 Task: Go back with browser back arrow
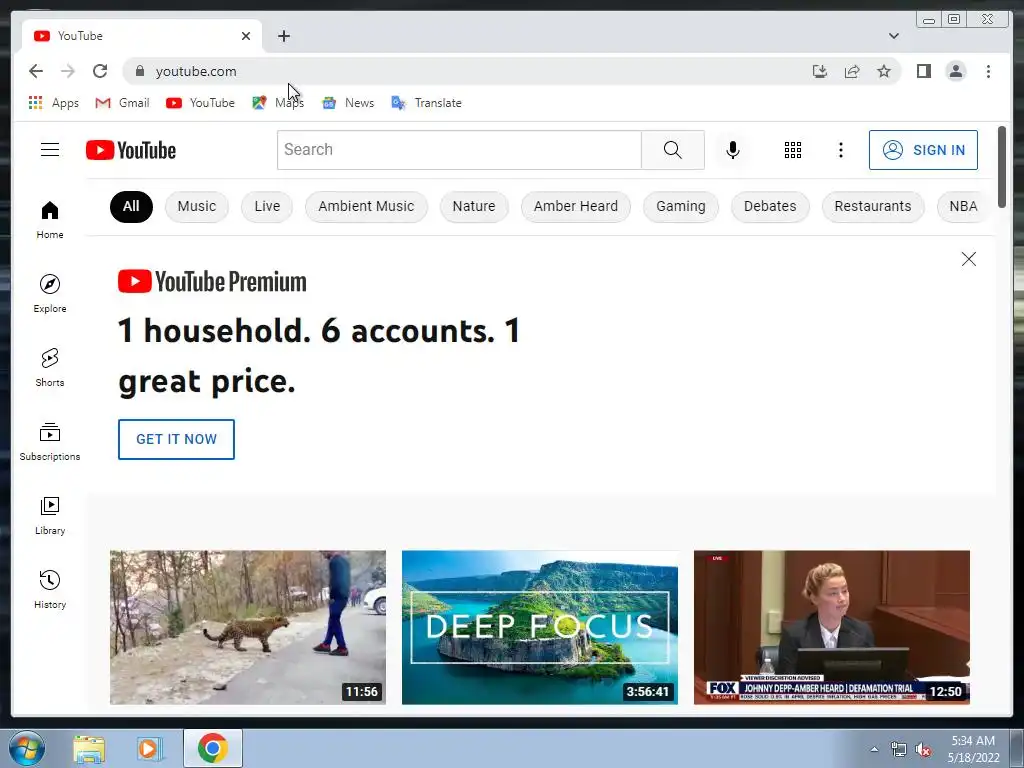pos(36,71)
